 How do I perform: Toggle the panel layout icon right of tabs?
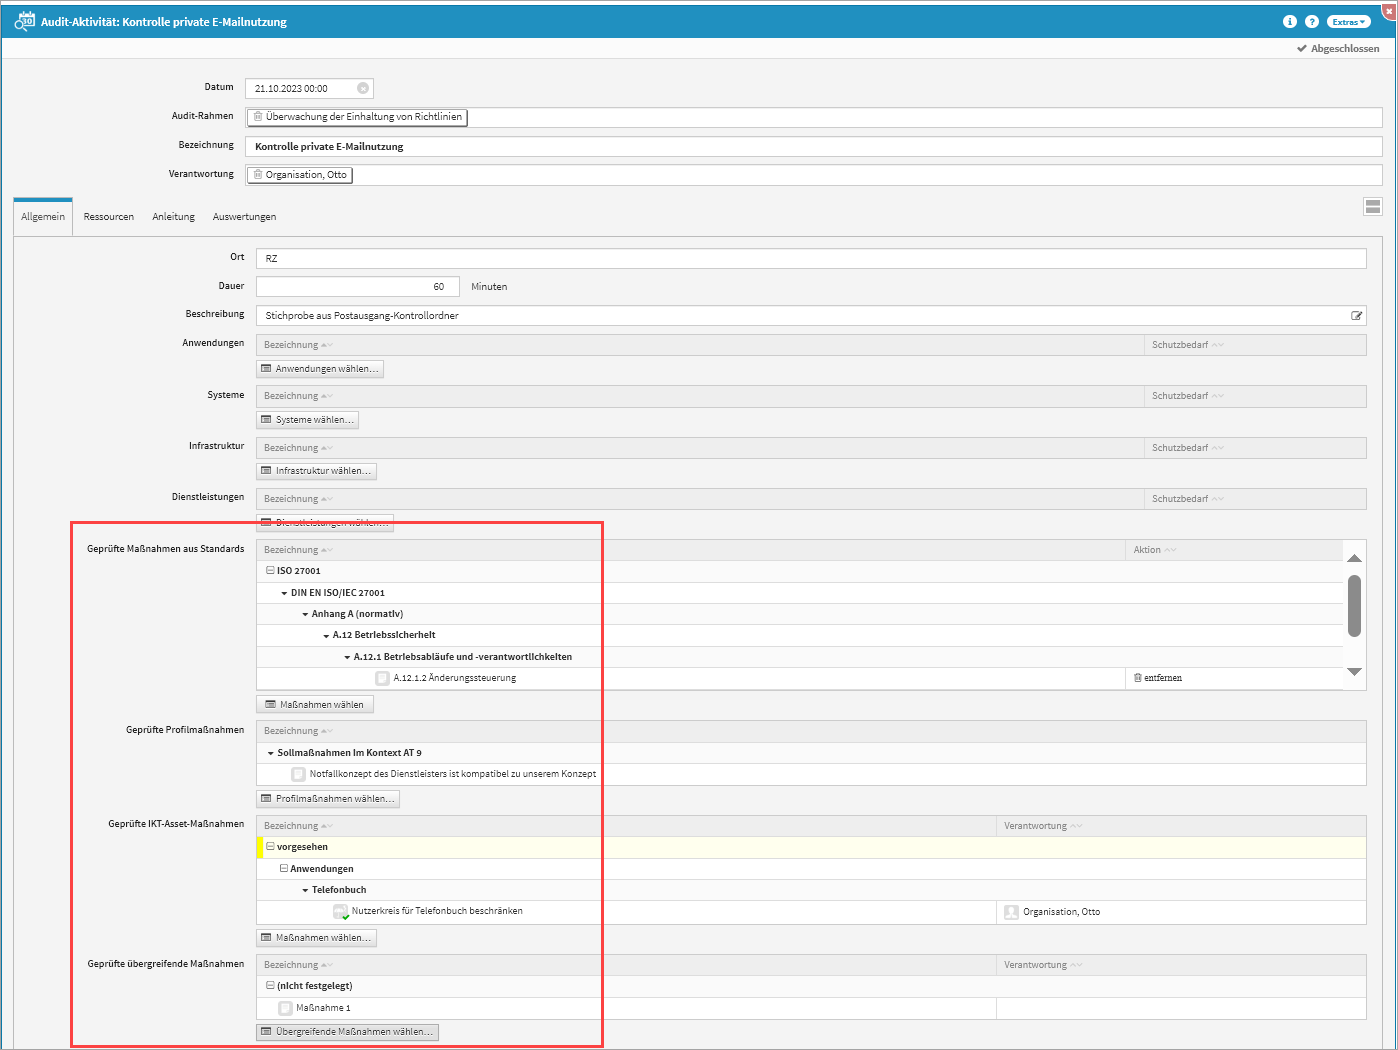1373,207
